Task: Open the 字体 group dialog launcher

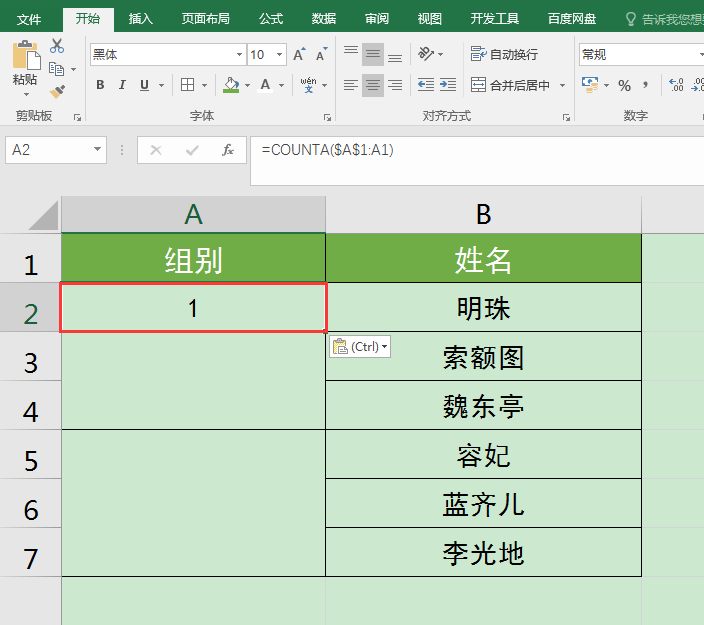Action: pyautogui.click(x=327, y=118)
